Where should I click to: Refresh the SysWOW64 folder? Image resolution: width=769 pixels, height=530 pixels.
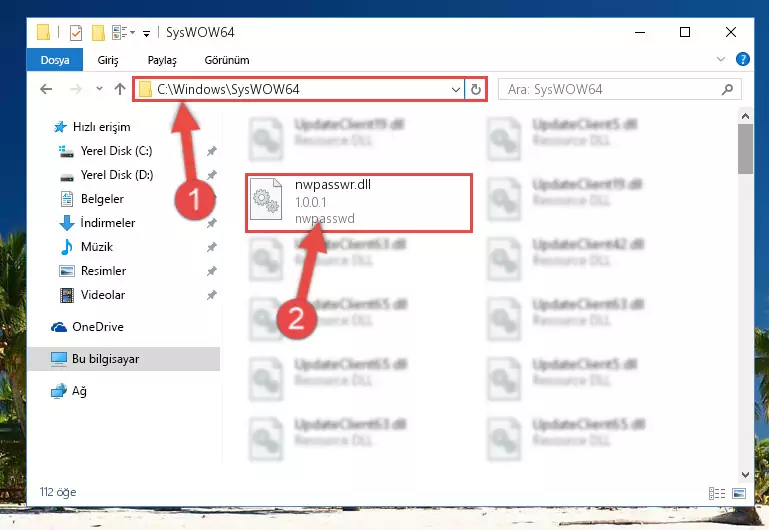click(476, 90)
